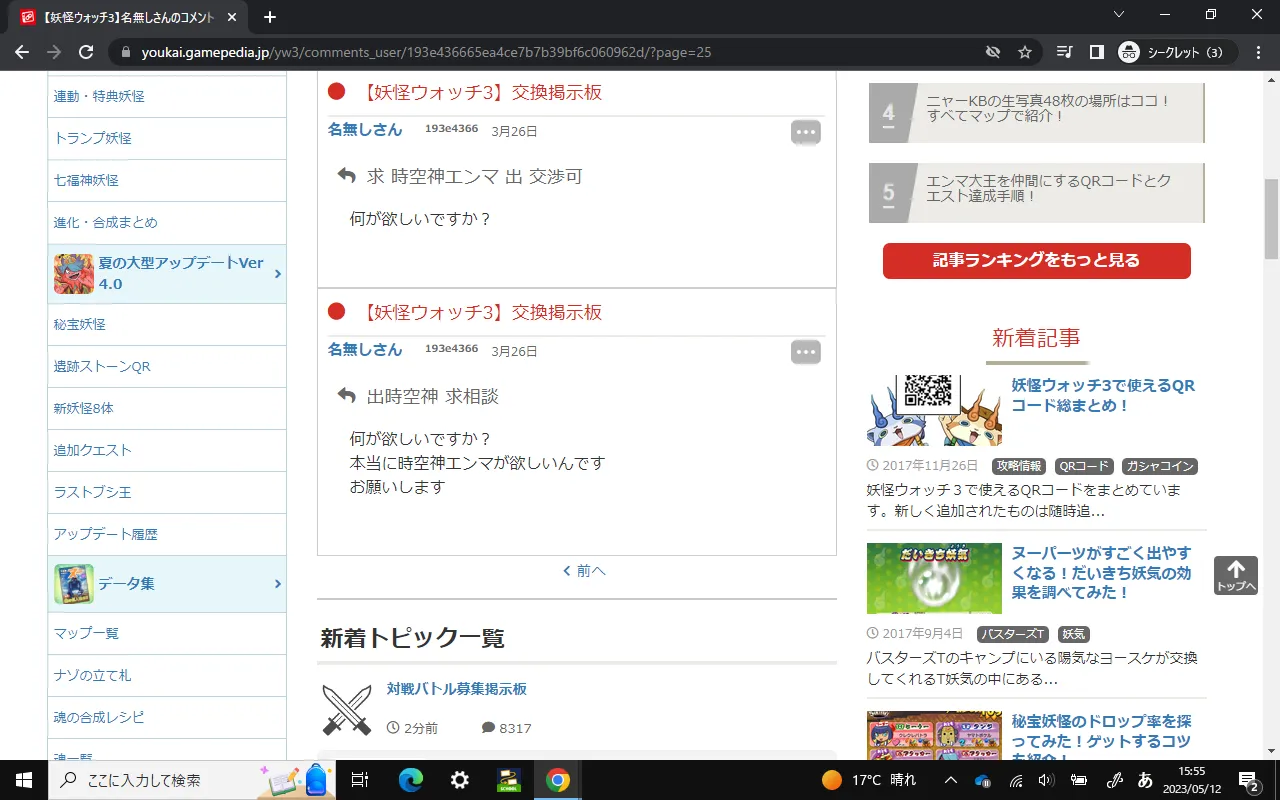Open article 秘宝妖怪のドロップ率を探ってみた
The height and width of the screenshot is (800, 1280).
pyautogui.click(x=1102, y=736)
